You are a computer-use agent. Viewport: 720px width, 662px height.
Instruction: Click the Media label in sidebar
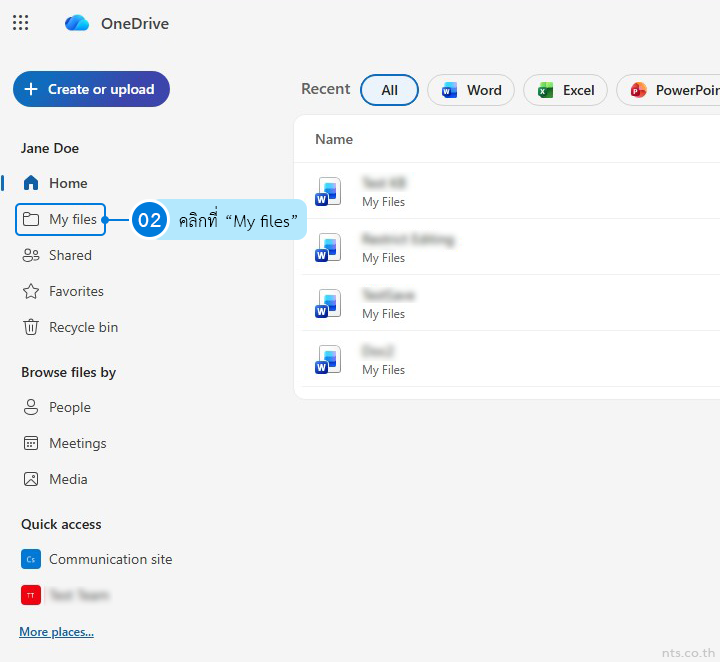pyautogui.click(x=68, y=479)
